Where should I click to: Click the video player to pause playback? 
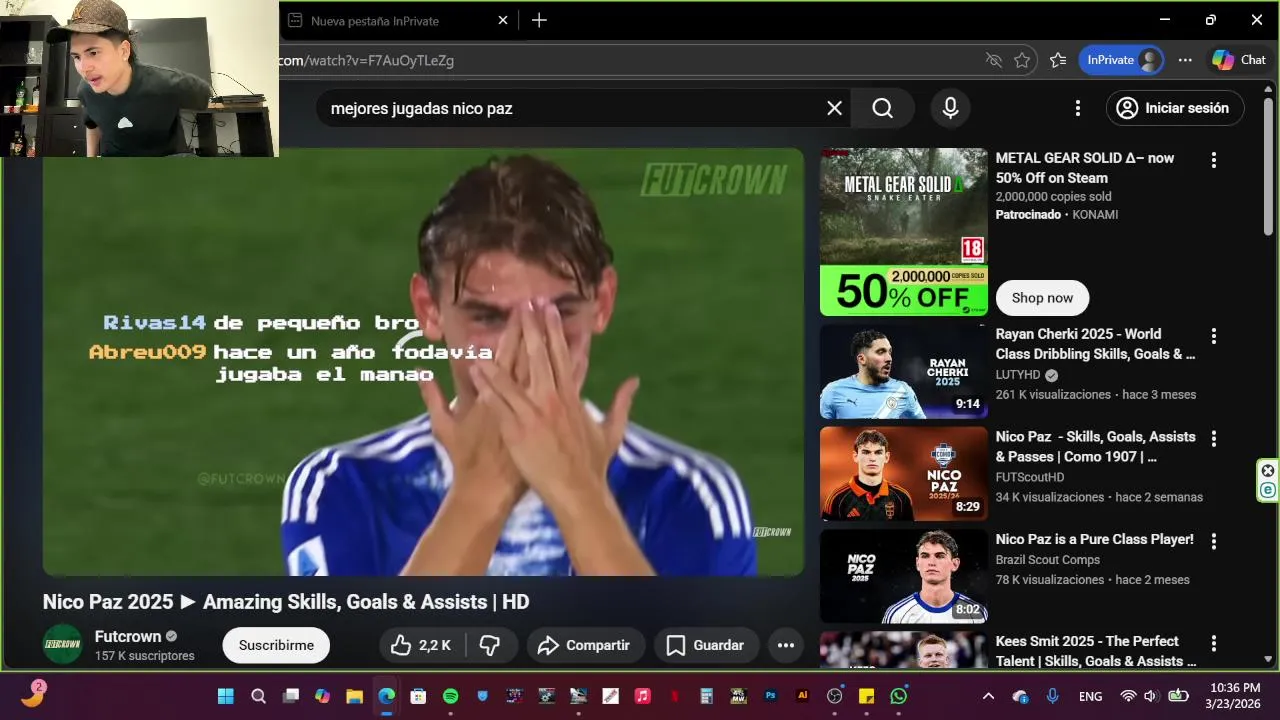(423, 362)
